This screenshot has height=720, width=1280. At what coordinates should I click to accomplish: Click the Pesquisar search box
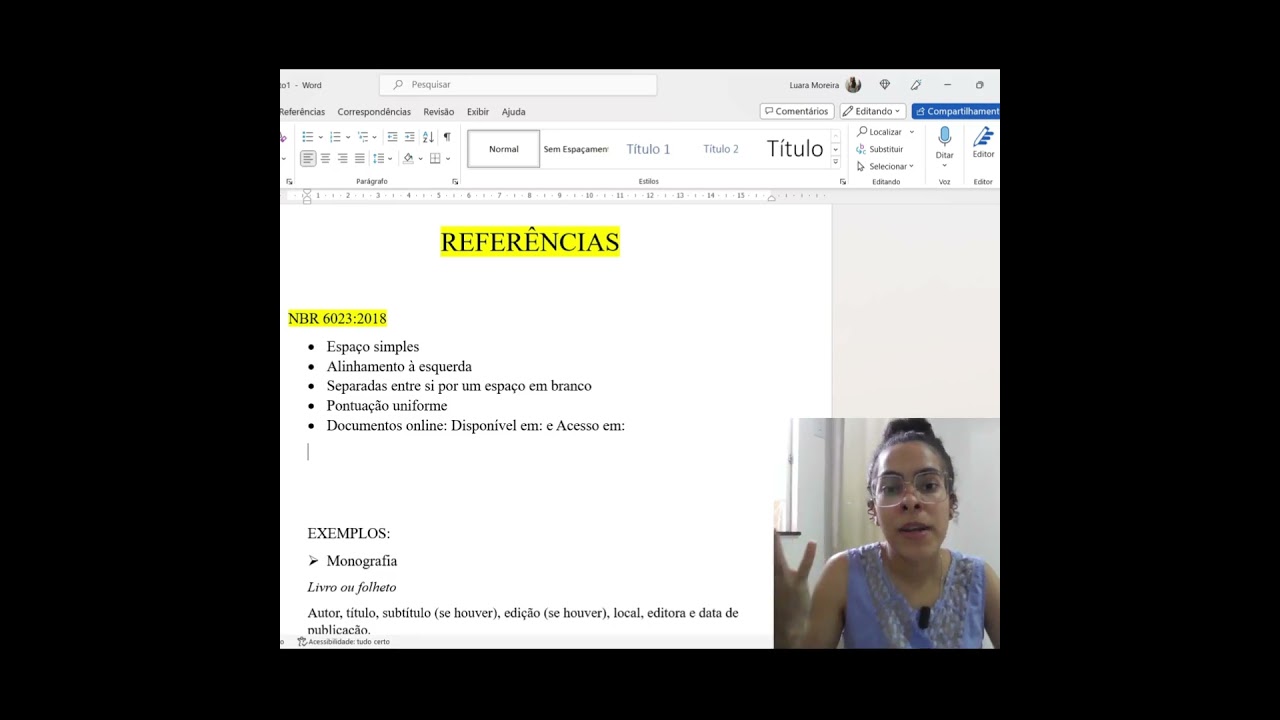click(x=518, y=85)
